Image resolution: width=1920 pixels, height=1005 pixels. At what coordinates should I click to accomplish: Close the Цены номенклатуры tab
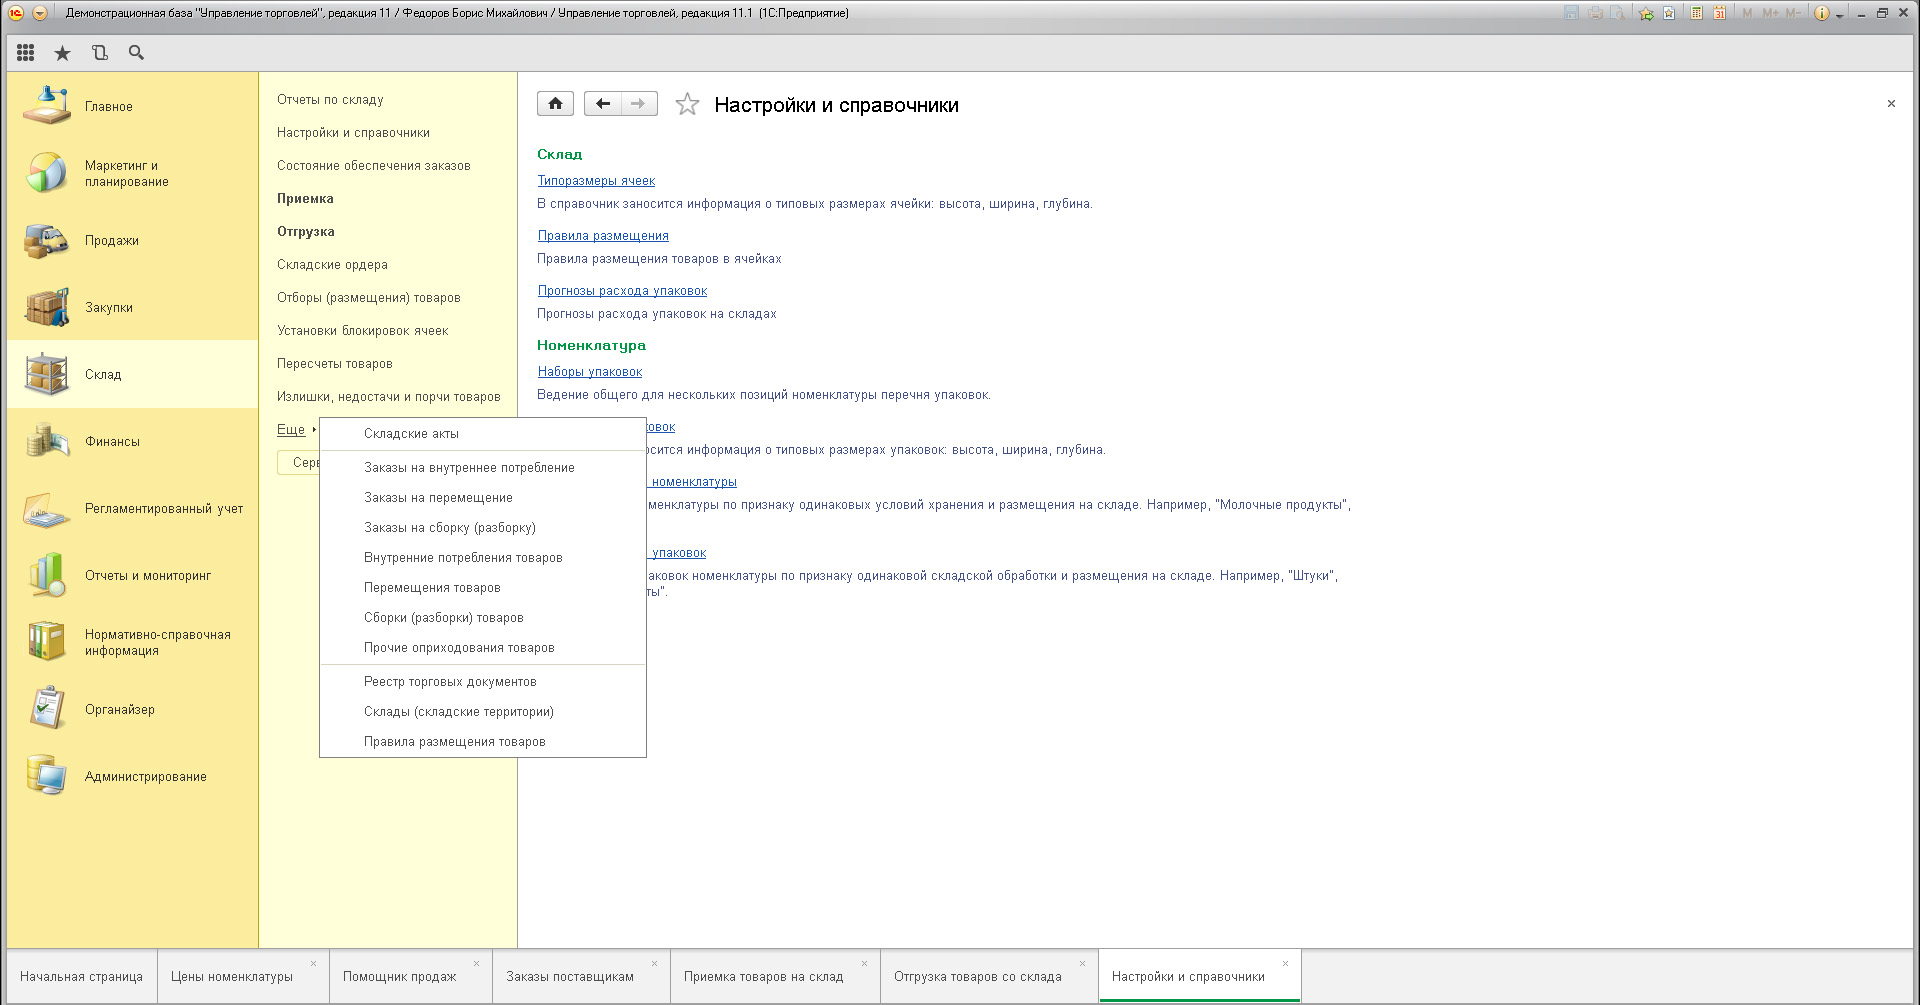point(313,963)
